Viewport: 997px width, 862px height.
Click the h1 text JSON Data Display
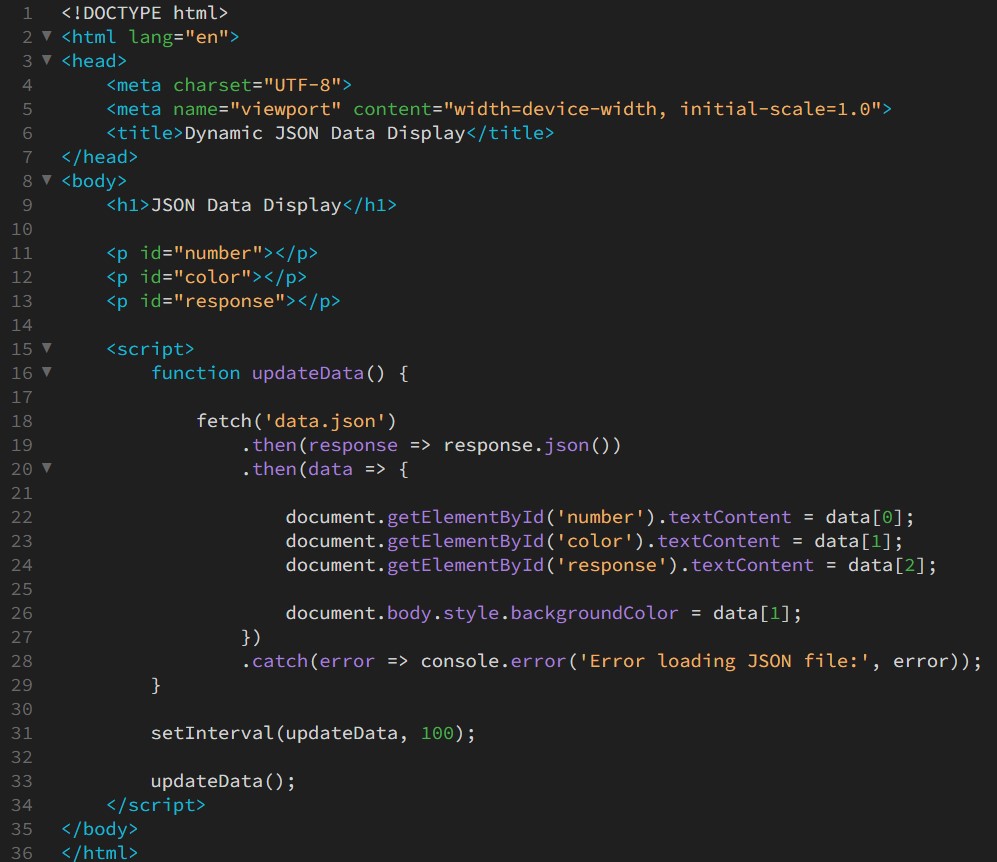click(246, 205)
